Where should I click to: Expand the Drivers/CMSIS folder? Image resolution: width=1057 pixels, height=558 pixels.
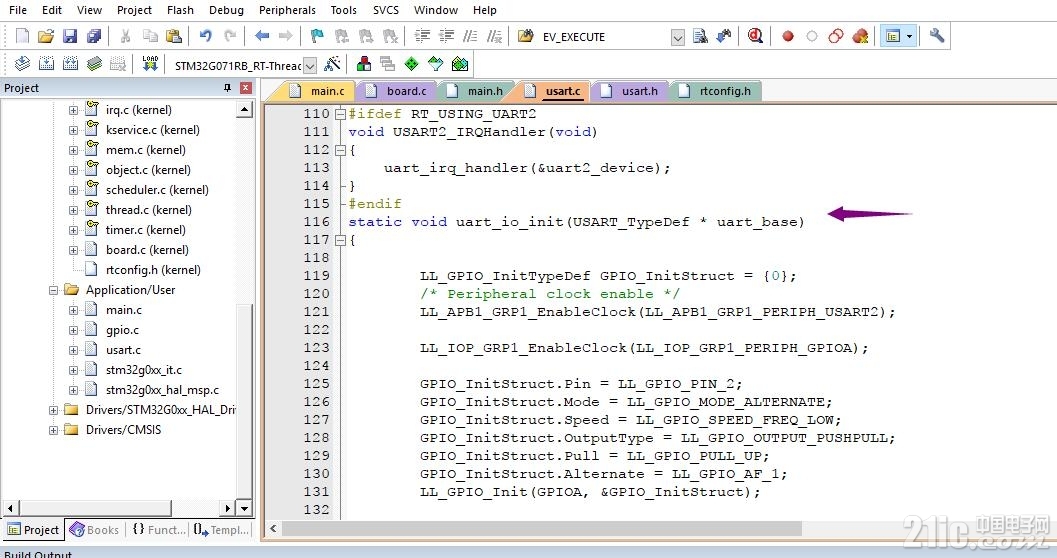[53, 430]
